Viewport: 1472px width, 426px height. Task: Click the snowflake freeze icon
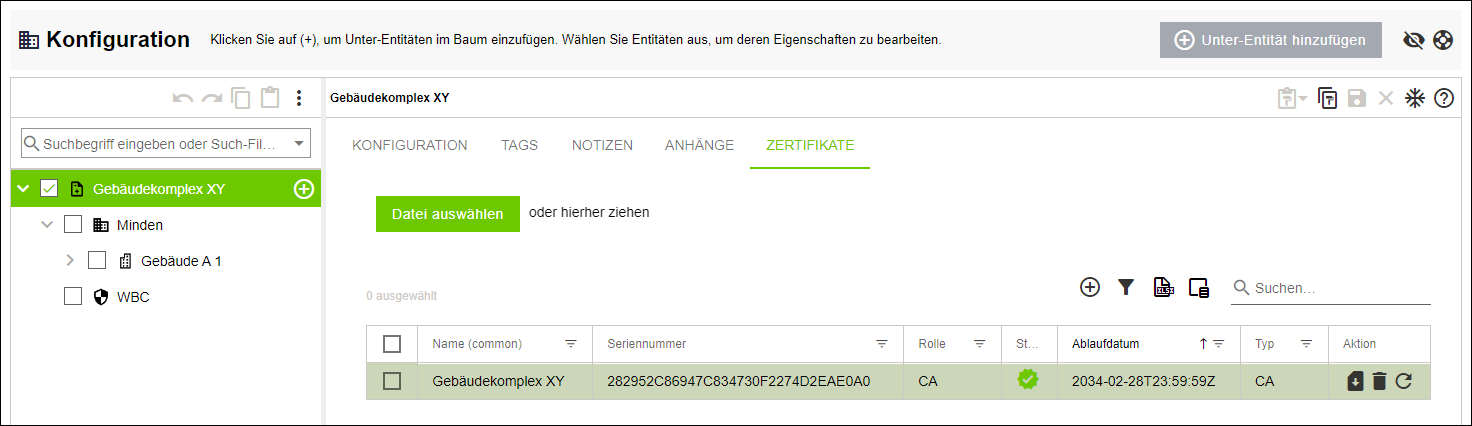1414,98
